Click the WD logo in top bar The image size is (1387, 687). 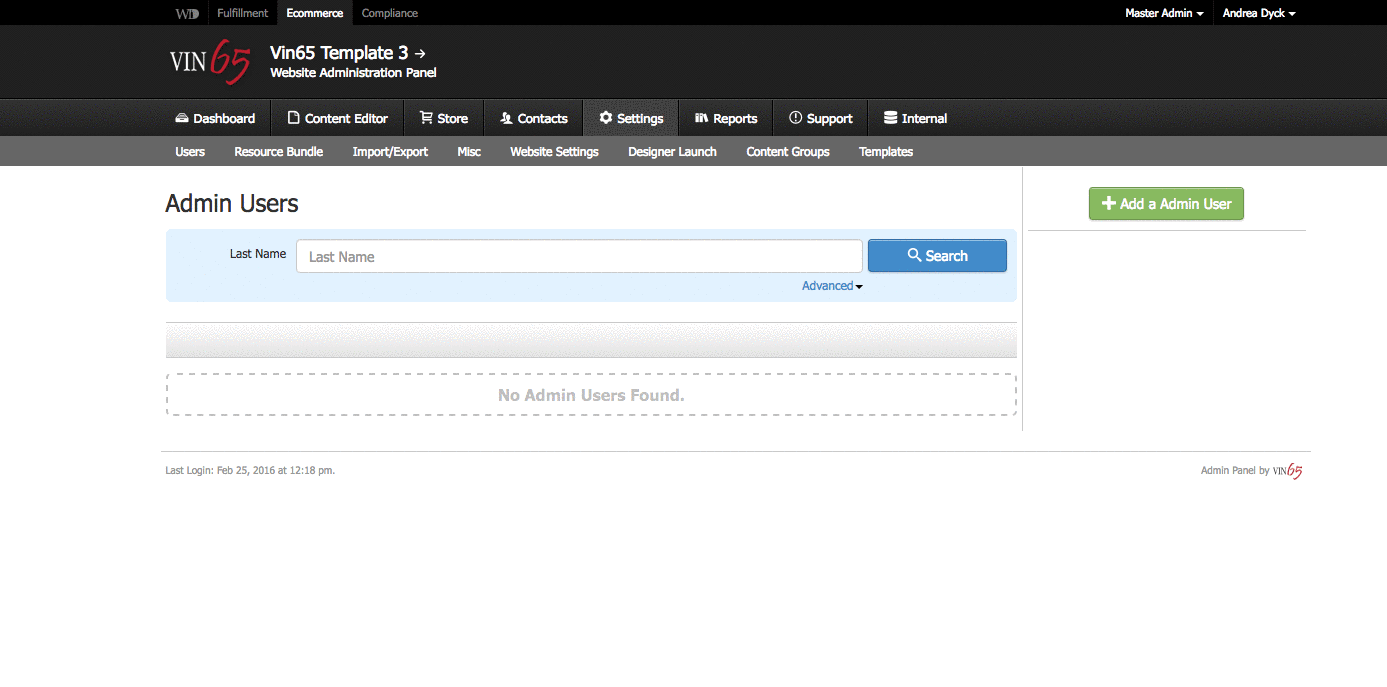pyautogui.click(x=187, y=13)
